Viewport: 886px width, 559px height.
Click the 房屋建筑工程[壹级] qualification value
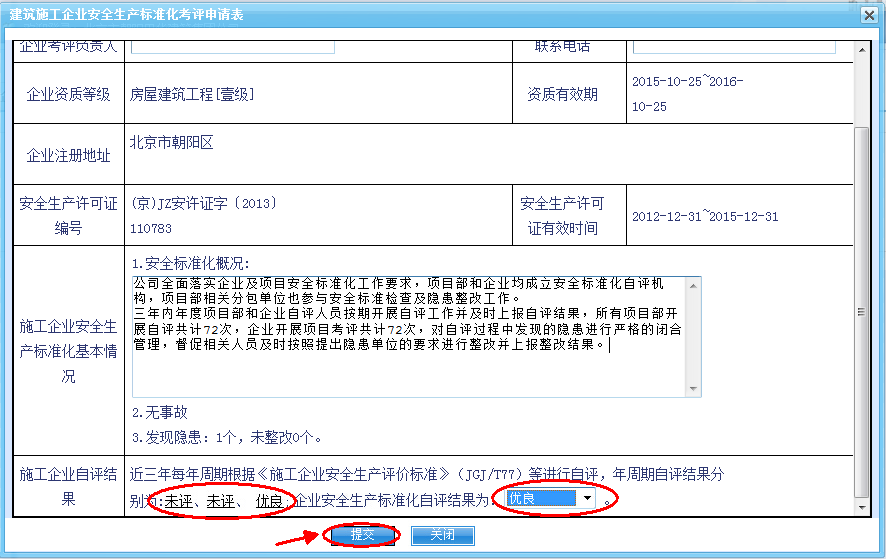pos(191,94)
